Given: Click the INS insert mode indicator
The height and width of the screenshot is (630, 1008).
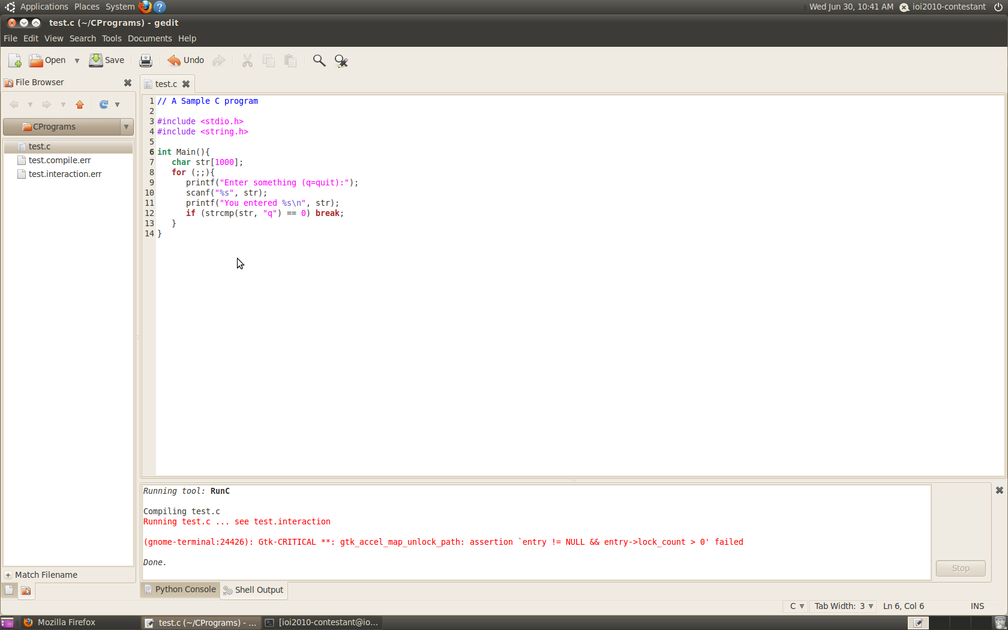Looking at the screenshot, I should pyautogui.click(x=977, y=606).
